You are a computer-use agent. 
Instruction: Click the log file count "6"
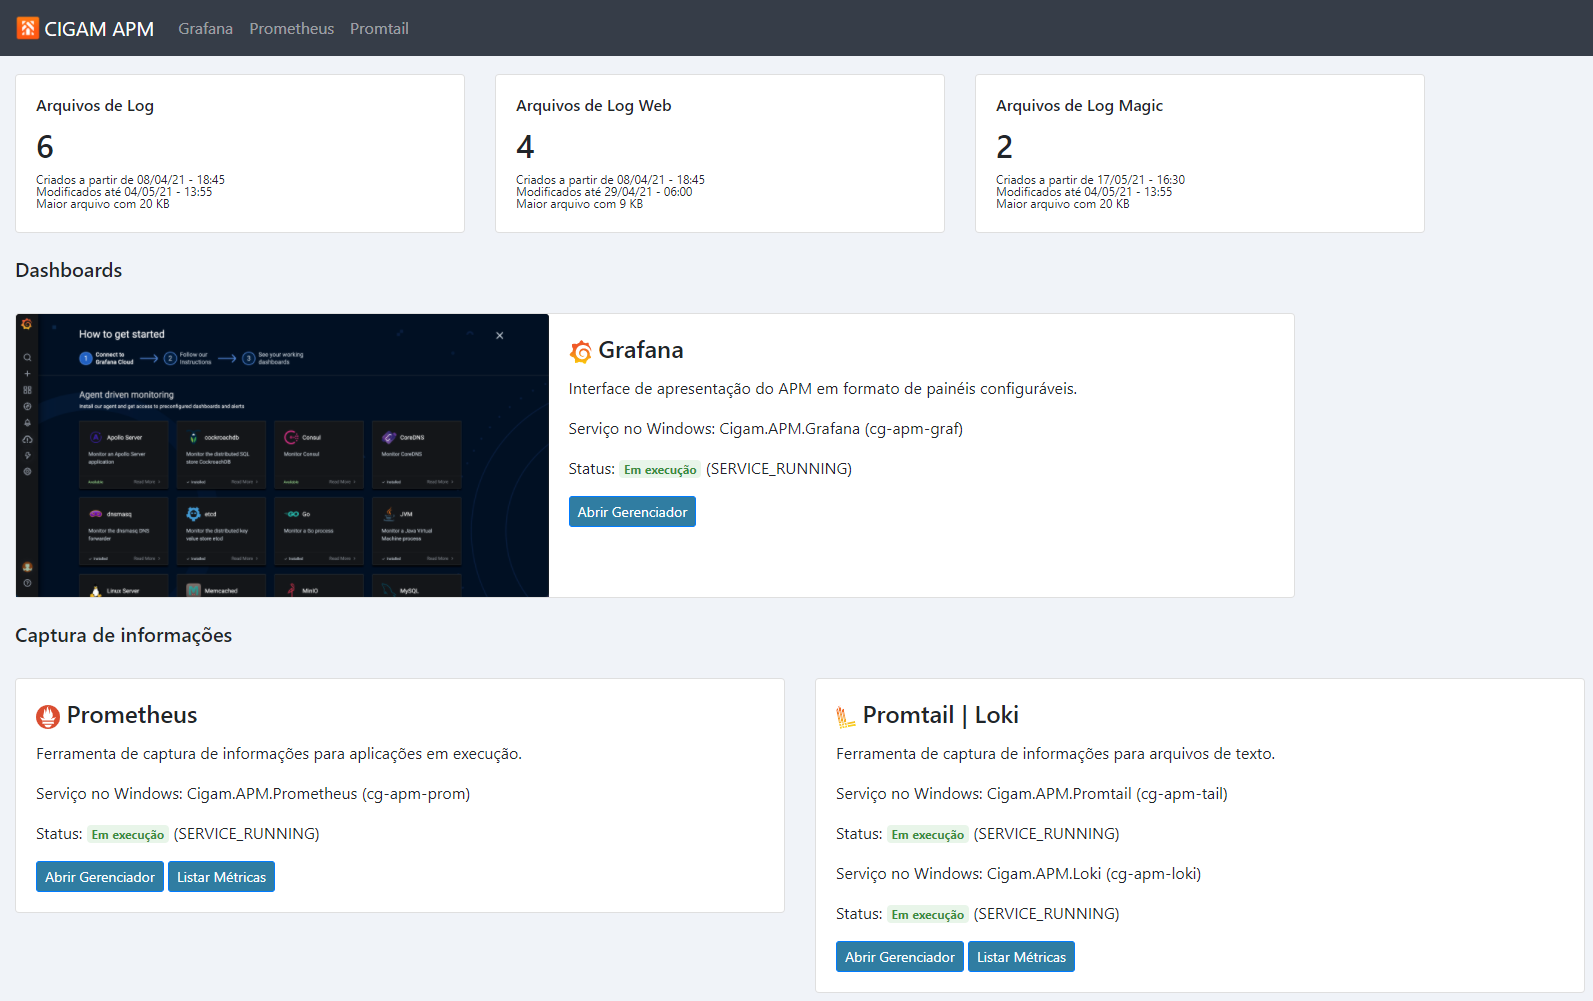(45, 147)
